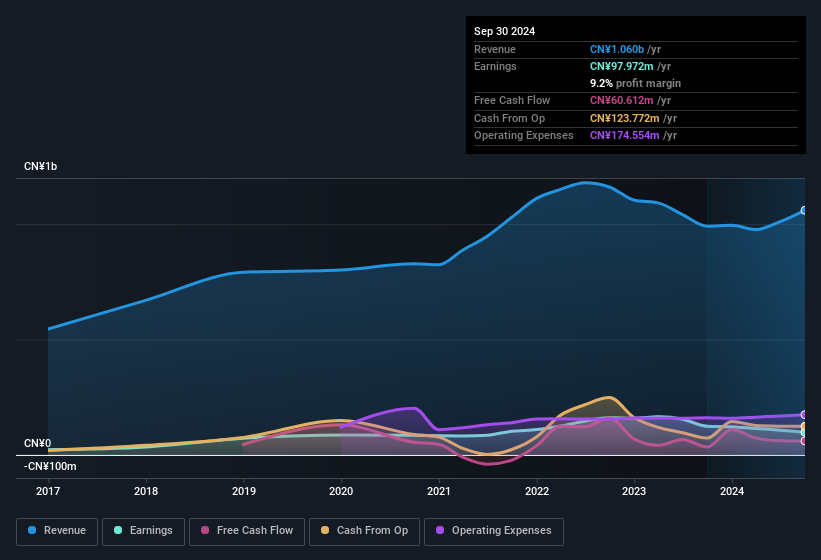The image size is (821, 560).
Task: Click the CN¥123.772m cash from op value
Action: (625, 118)
